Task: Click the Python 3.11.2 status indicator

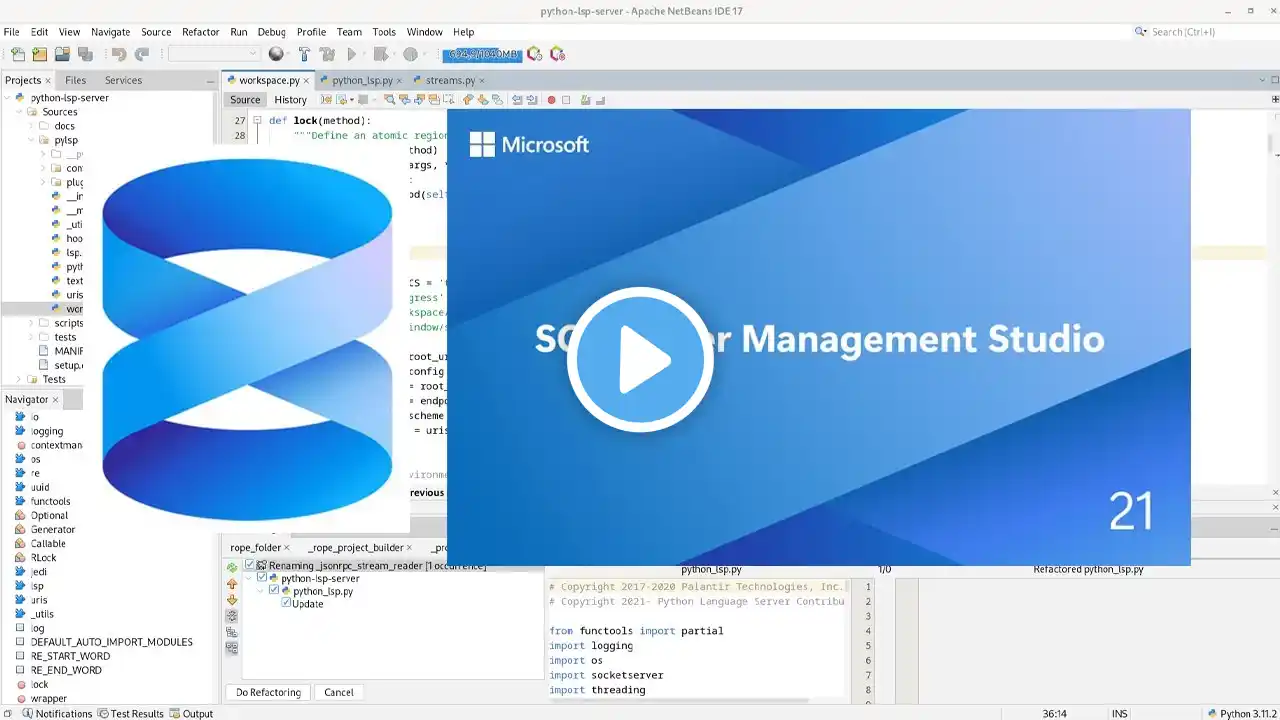Action: click(1244, 713)
